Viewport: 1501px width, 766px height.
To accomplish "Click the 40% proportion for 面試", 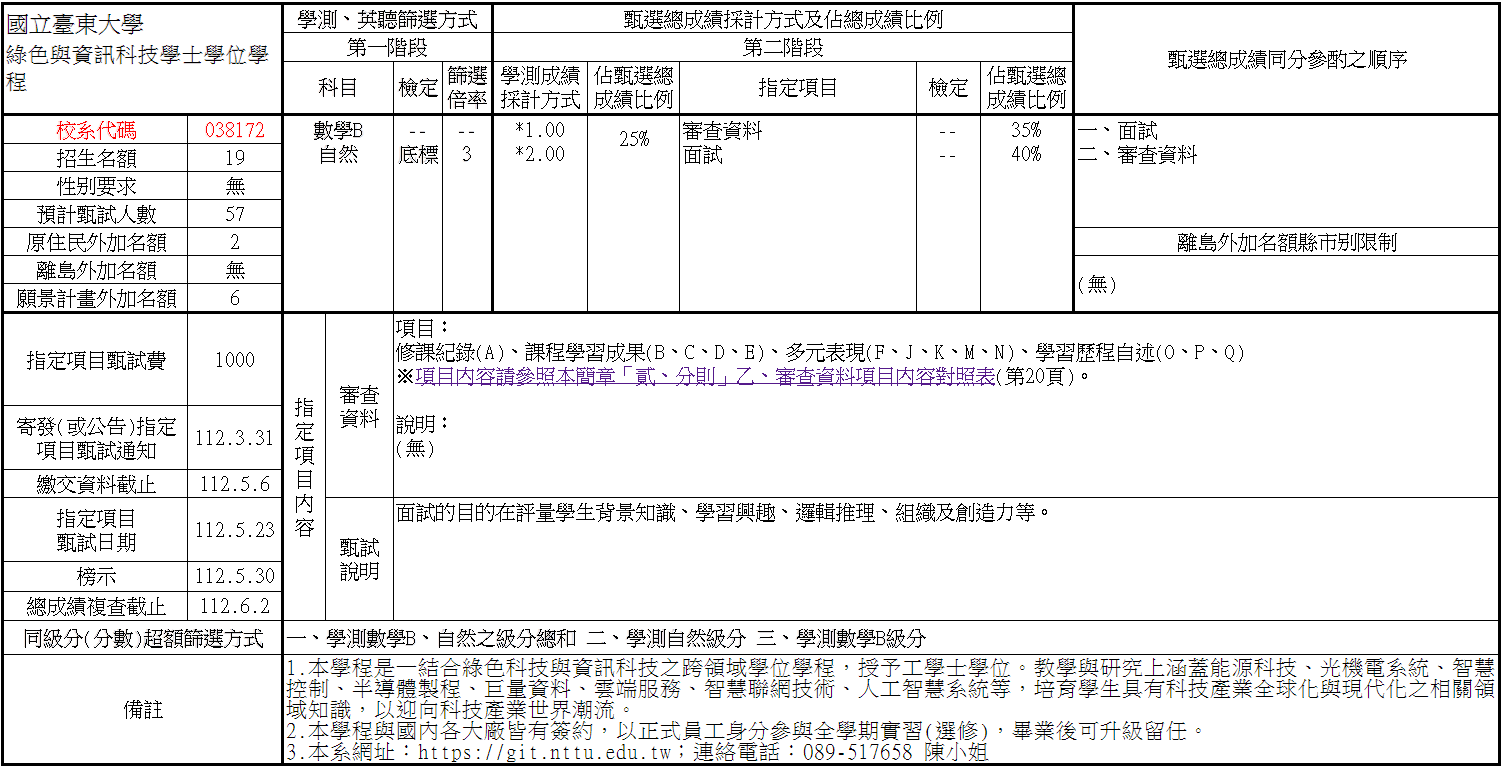I will [x=1026, y=154].
